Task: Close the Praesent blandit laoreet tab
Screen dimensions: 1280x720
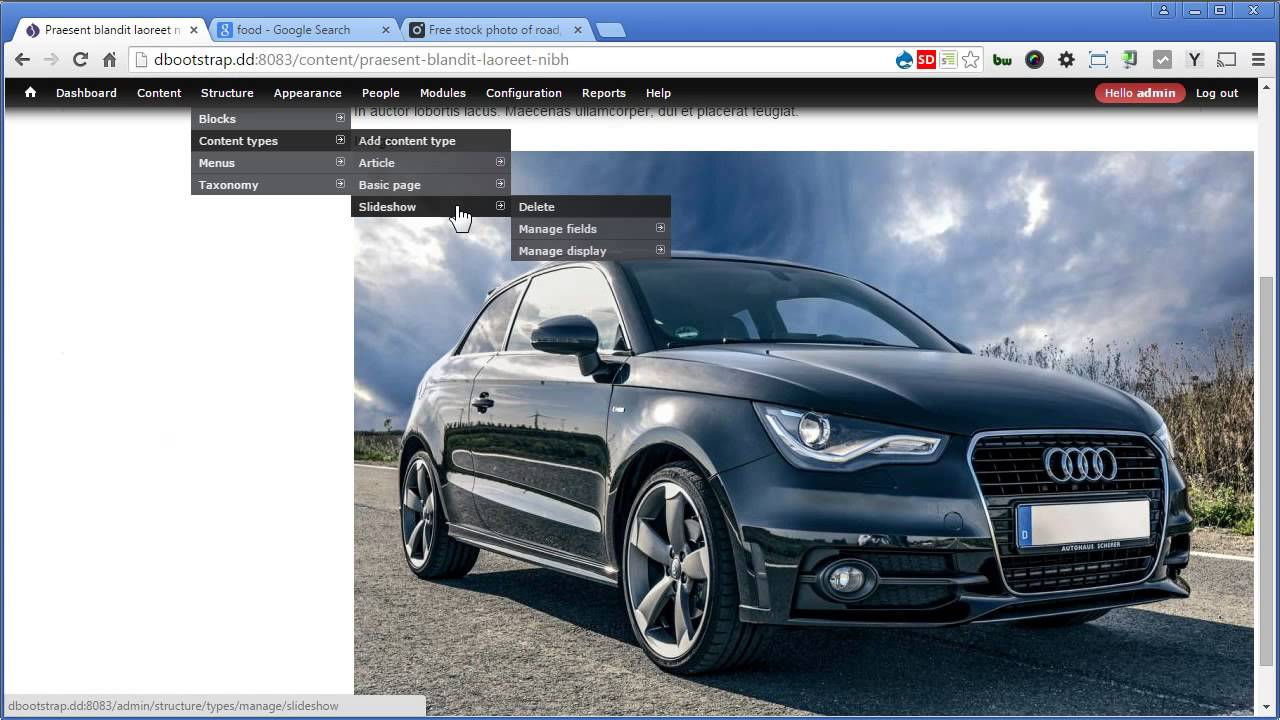Action: click(x=194, y=30)
